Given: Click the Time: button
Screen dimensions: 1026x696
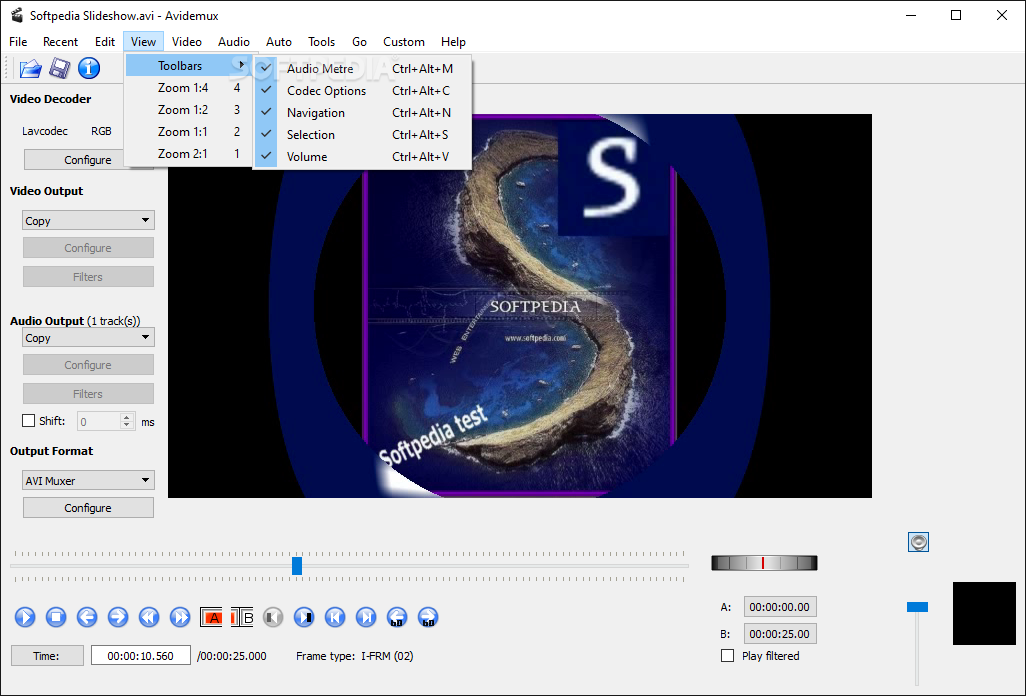Looking at the screenshot, I should pos(47,655).
